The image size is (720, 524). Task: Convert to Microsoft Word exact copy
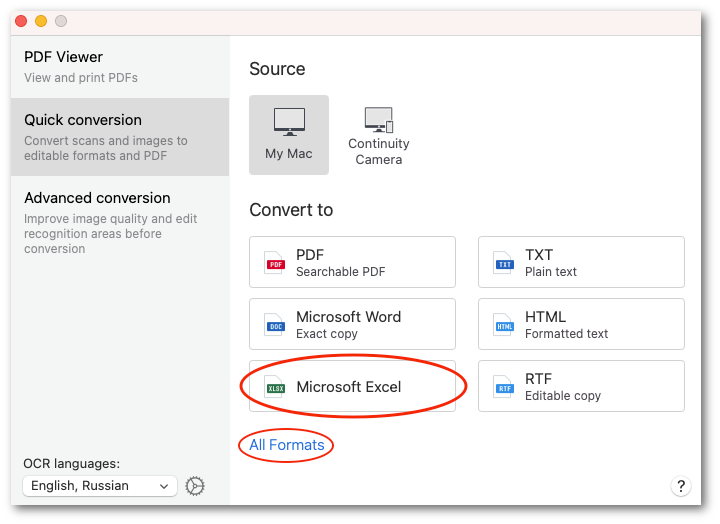pyautogui.click(x=352, y=324)
